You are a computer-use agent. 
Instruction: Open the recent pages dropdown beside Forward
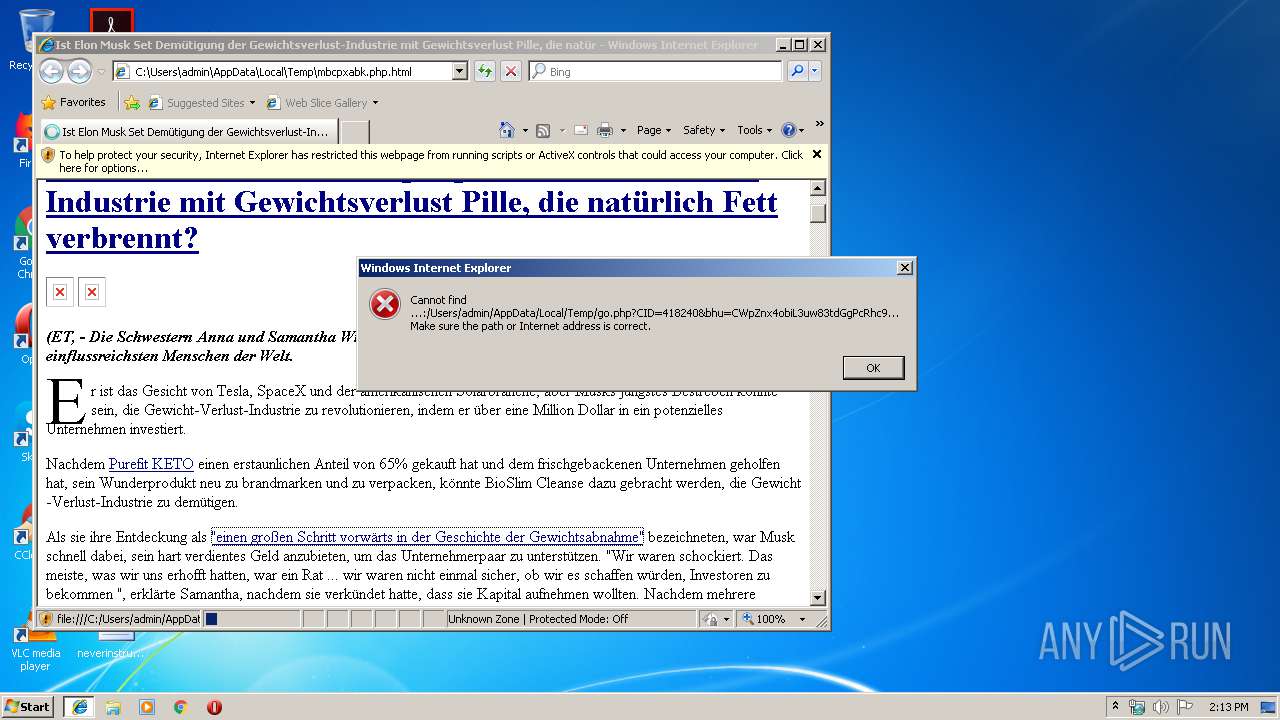click(x=101, y=72)
